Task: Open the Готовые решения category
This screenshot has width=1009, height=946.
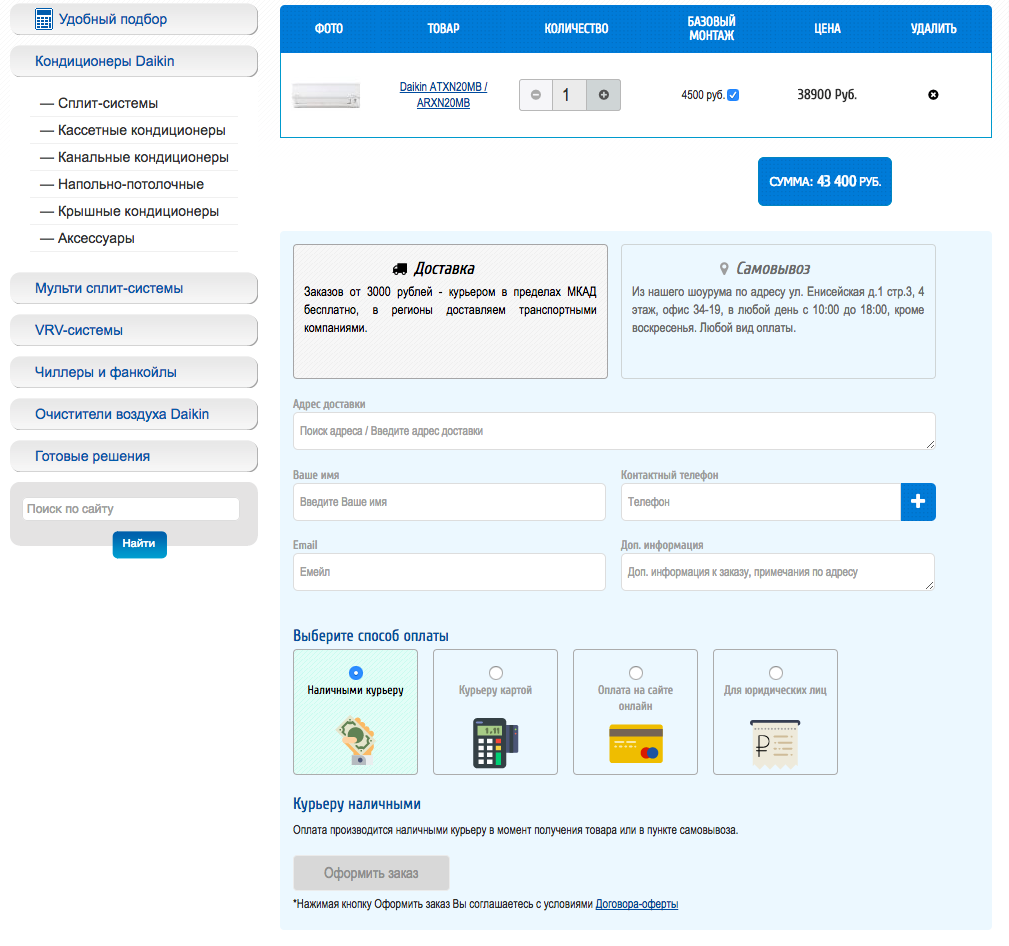Action: point(134,456)
